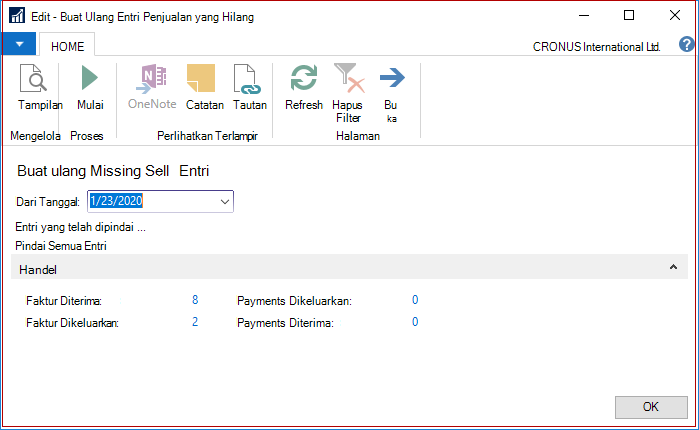
Task: Open Payments Diterima value 0
Action: (415, 322)
